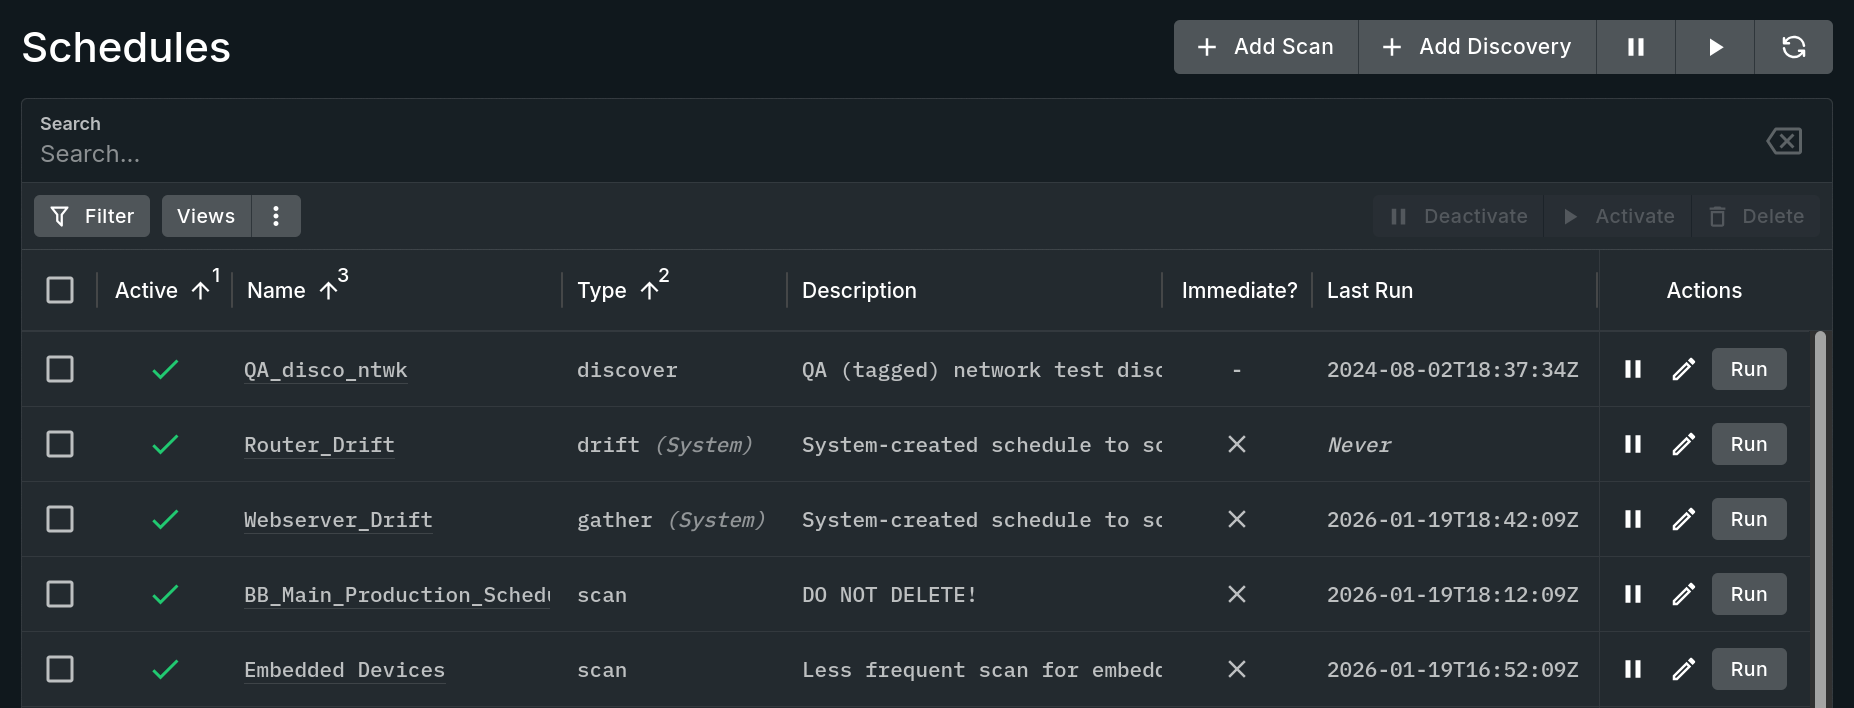Image resolution: width=1854 pixels, height=708 pixels.
Task: Edit the Embedded Devices schedule
Action: coord(1683,669)
